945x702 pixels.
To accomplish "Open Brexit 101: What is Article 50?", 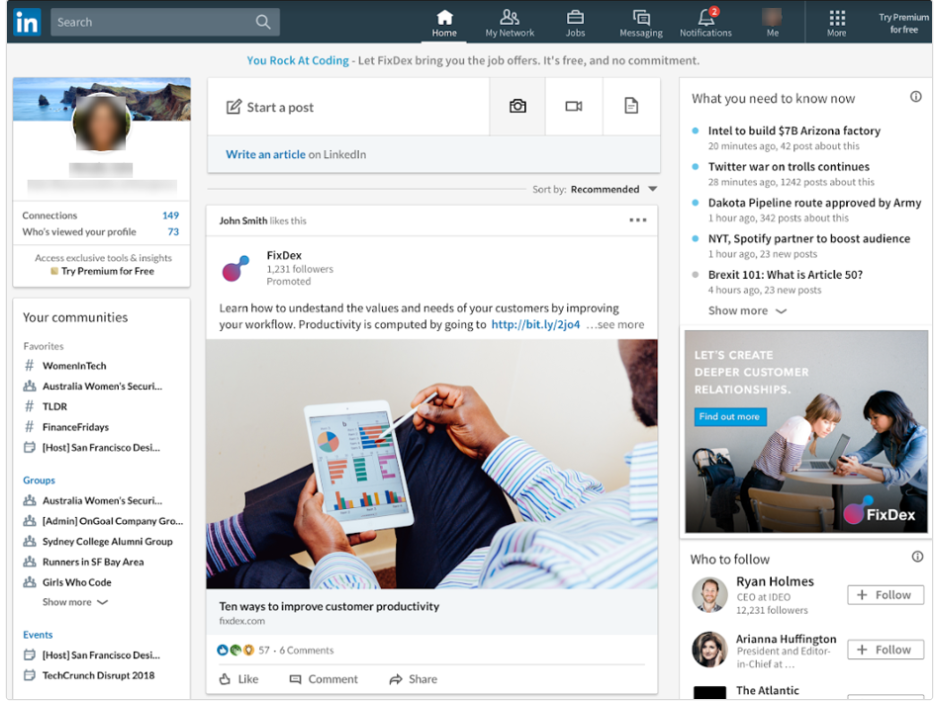I will [x=785, y=275].
